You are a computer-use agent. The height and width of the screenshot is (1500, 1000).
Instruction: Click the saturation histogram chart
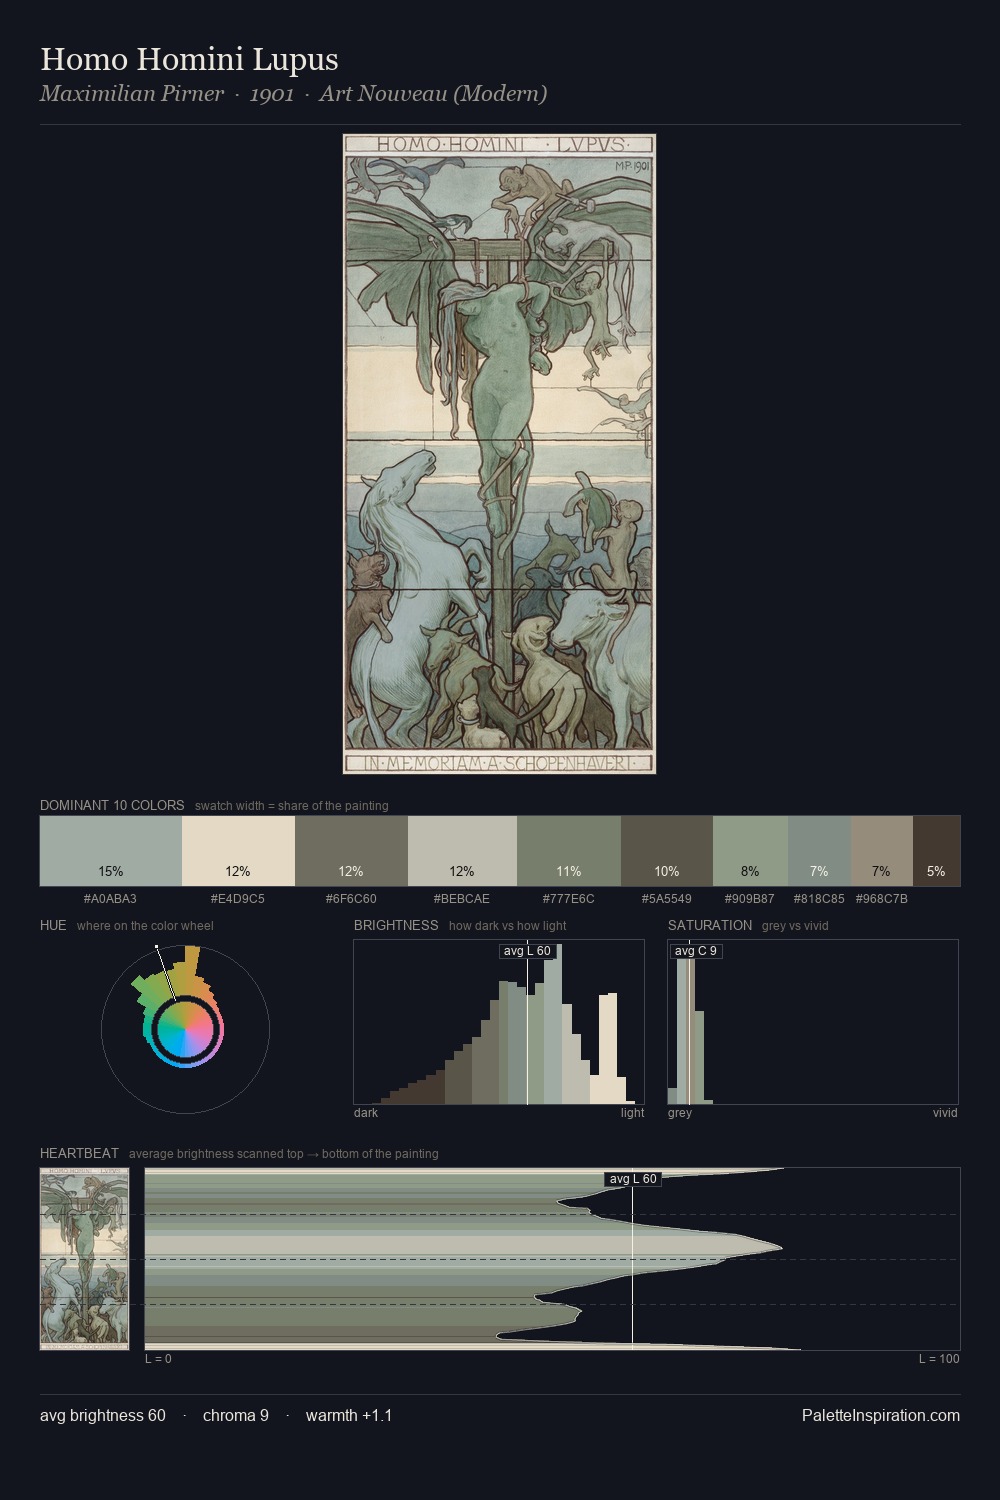[813, 1022]
